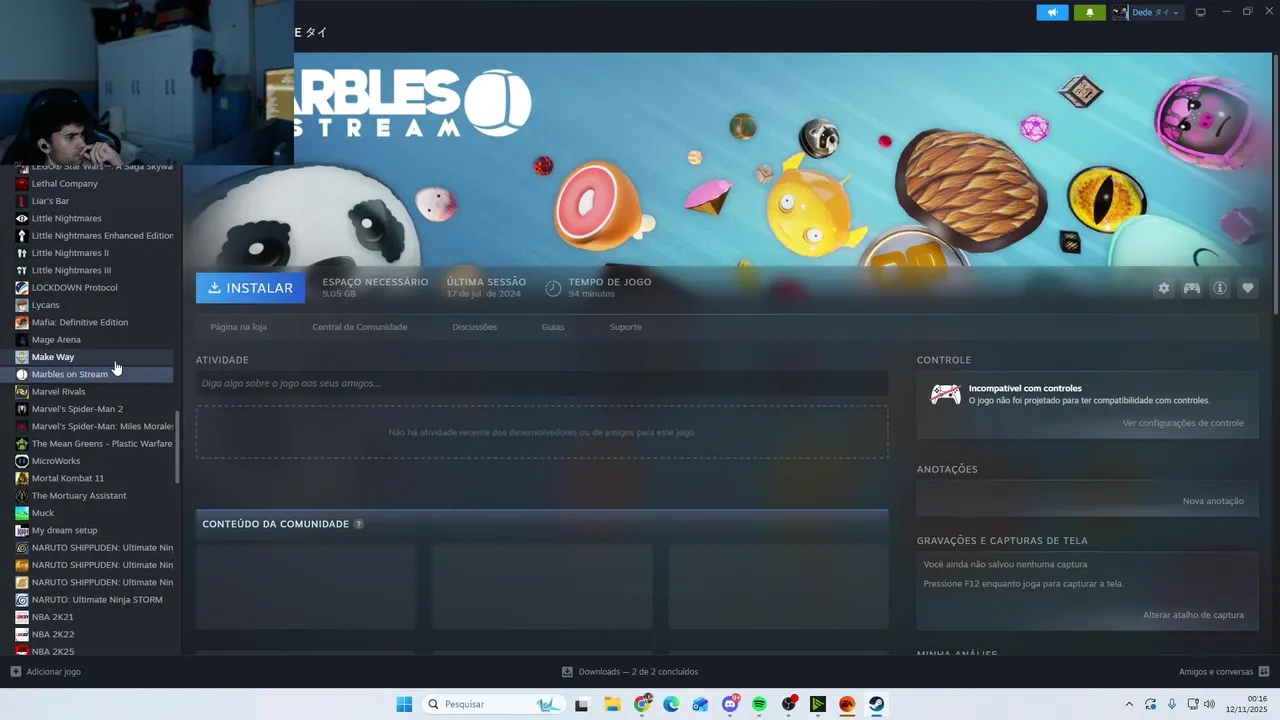Open the Central da Comunidade tab
This screenshot has width=1280, height=720.
(x=360, y=327)
